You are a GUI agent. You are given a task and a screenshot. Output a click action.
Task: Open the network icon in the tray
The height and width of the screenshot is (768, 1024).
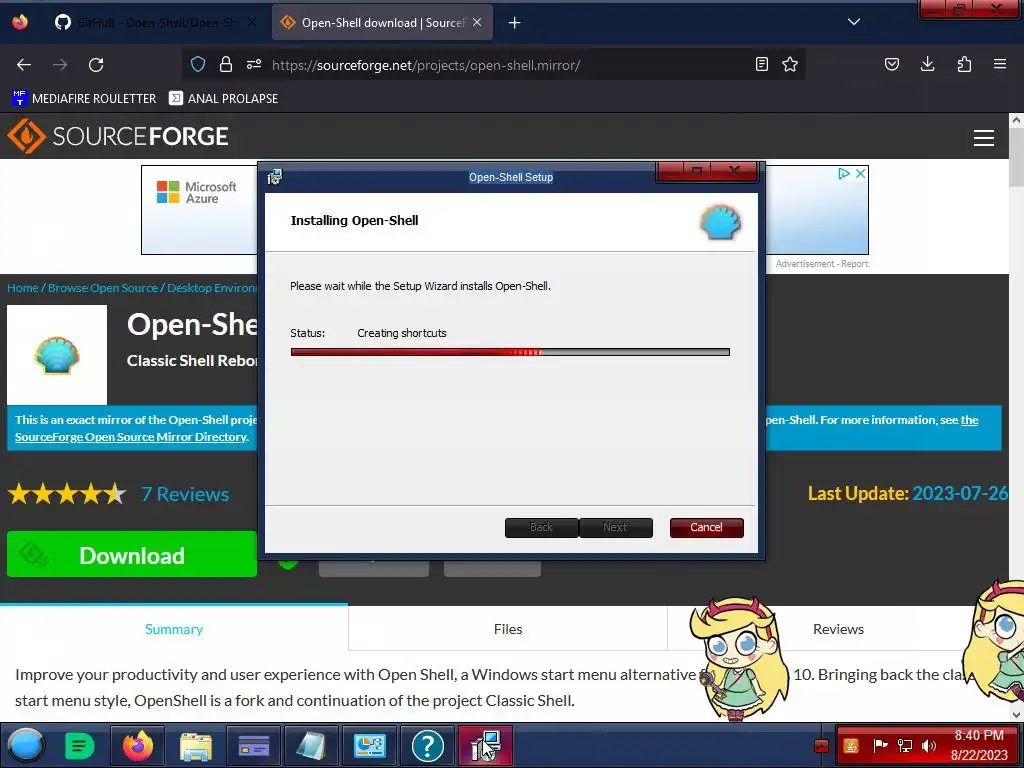905,745
